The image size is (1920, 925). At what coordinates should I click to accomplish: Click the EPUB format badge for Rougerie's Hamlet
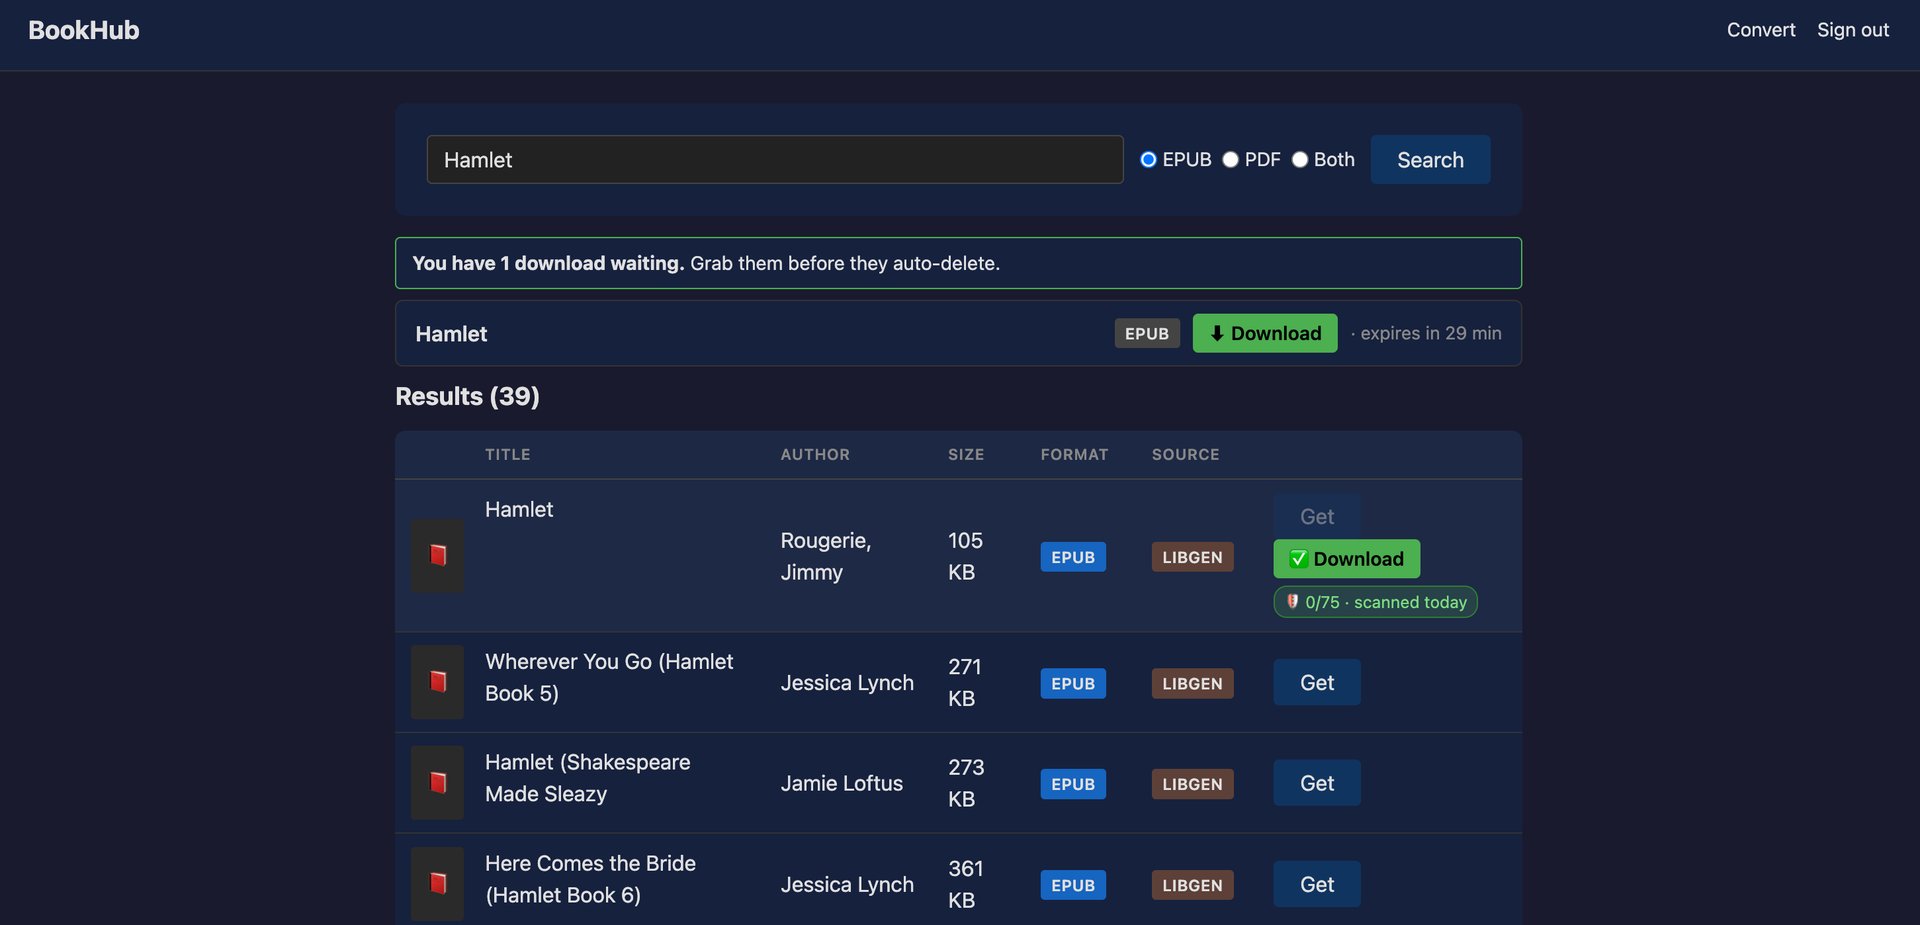(x=1073, y=557)
